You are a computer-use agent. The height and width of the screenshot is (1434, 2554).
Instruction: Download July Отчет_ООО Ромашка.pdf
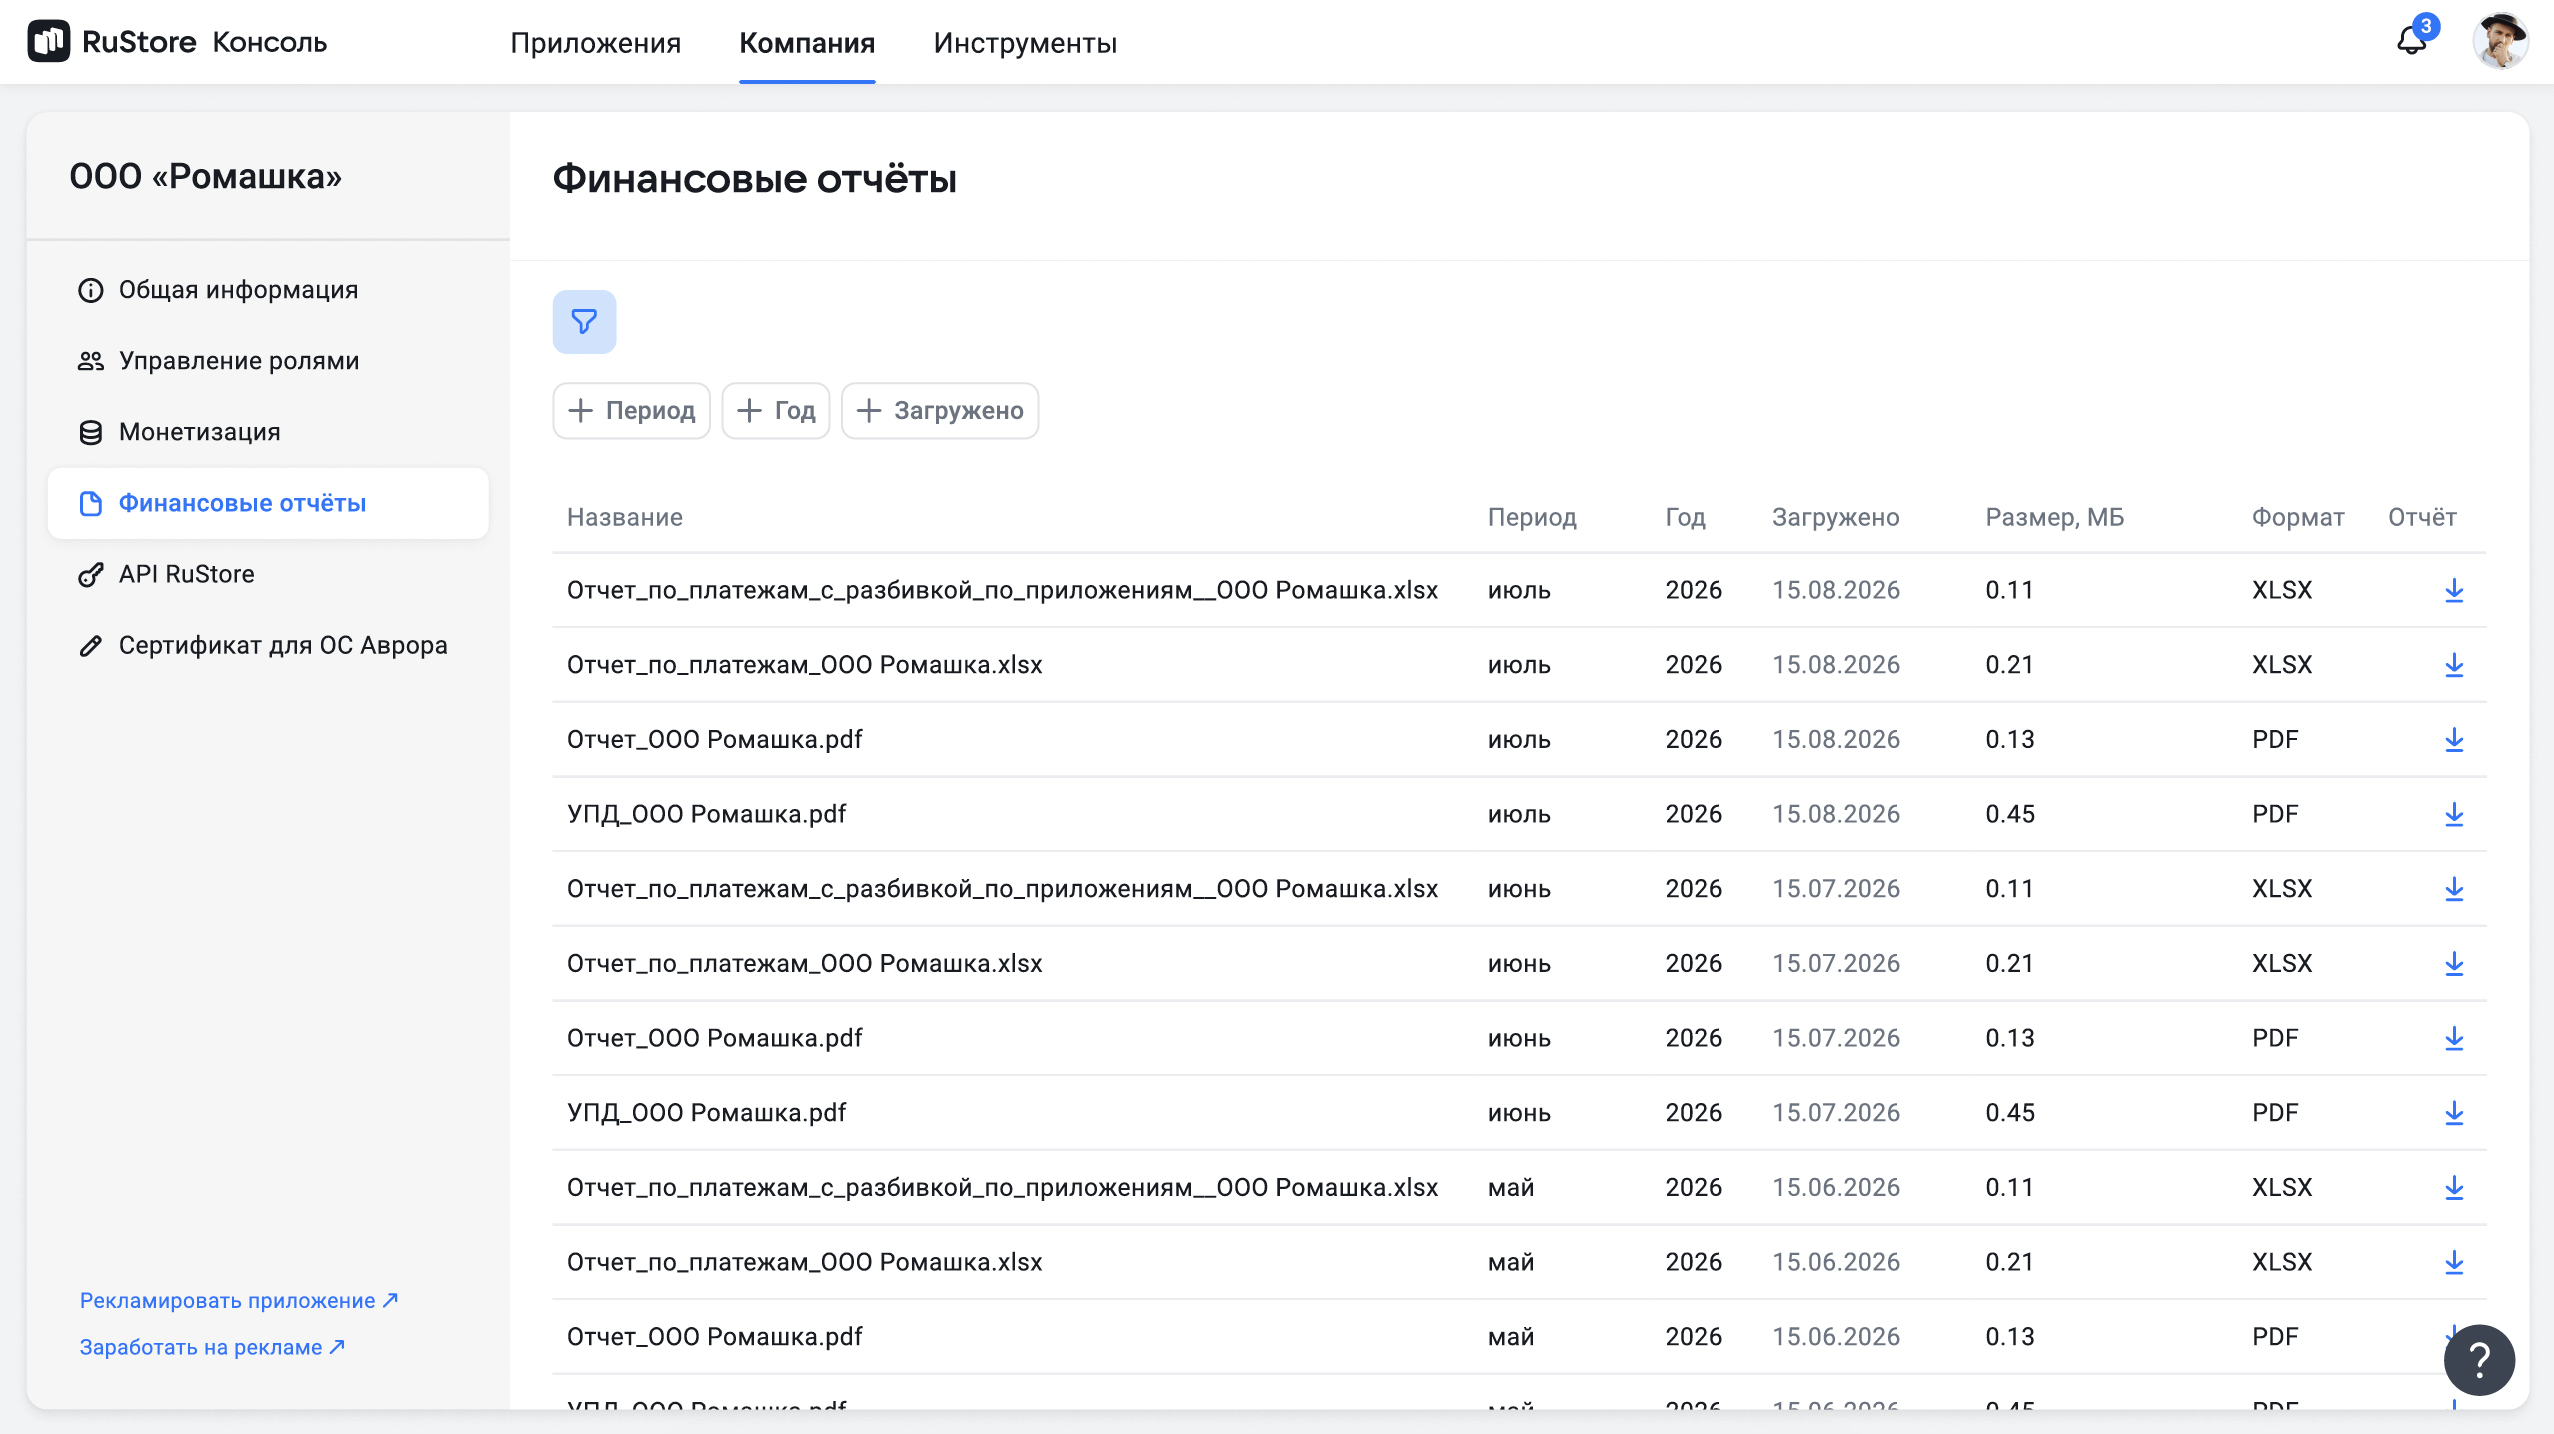pyautogui.click(x=2454, y=740)
